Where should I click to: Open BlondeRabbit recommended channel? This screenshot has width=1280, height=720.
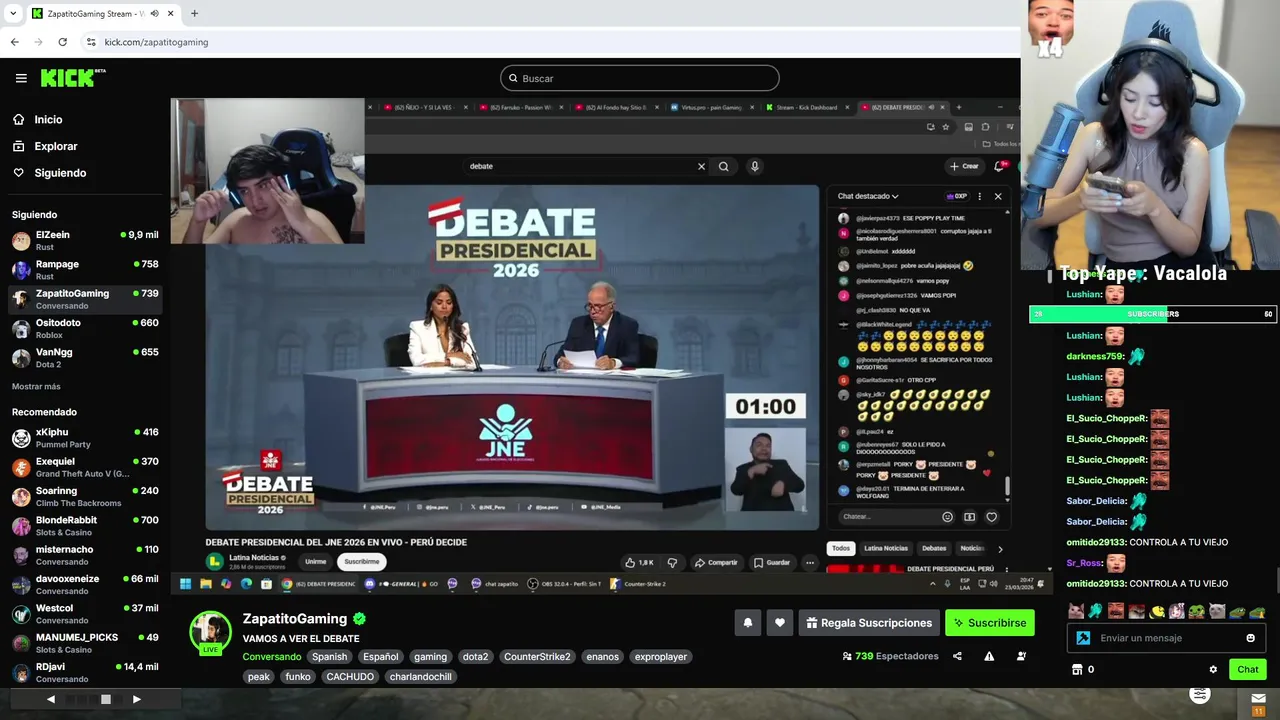point(85,525)
